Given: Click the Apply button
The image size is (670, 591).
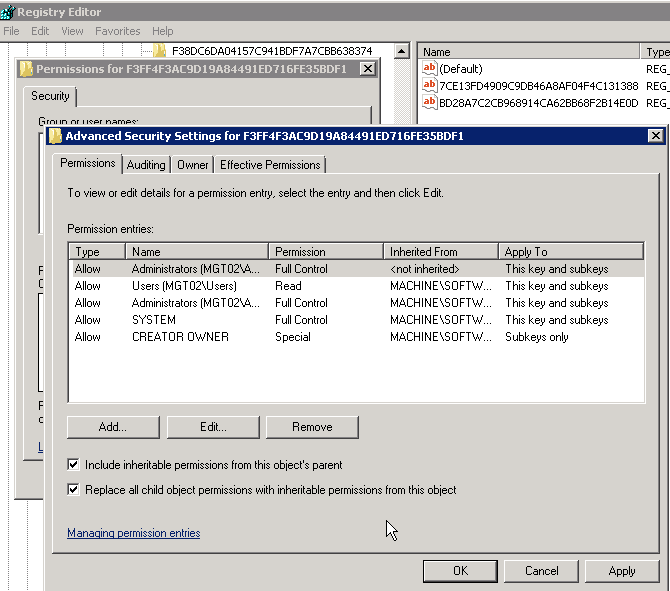Looking at the screenshot, I should (622, 571).
